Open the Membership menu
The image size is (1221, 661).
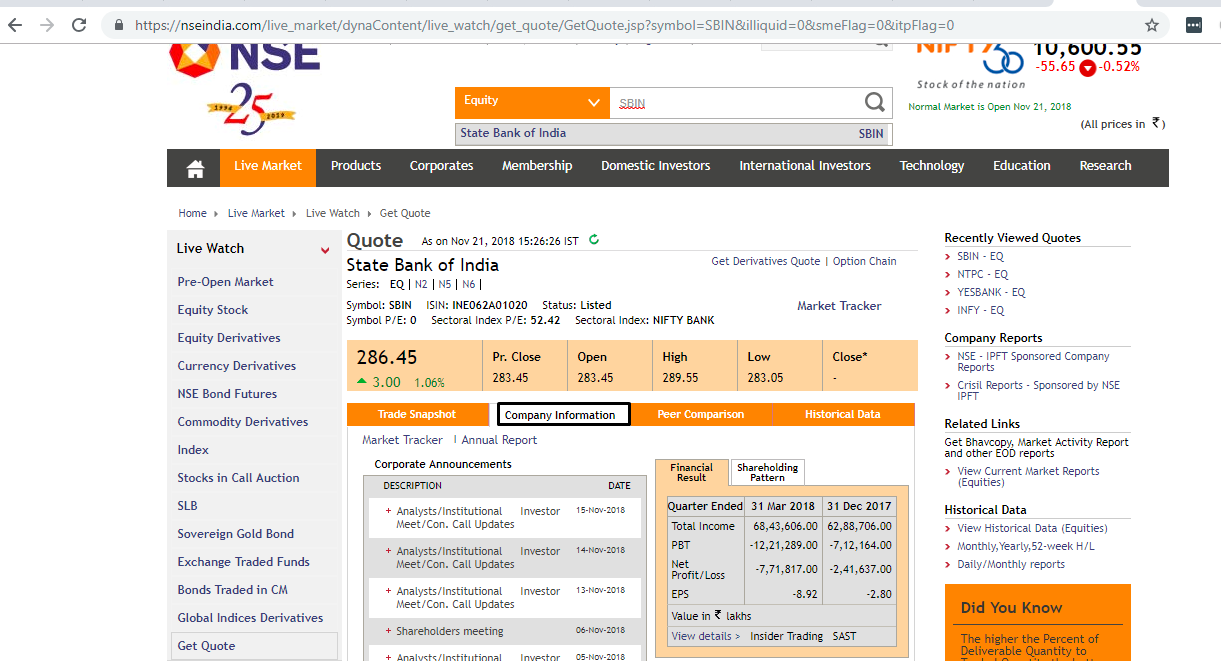[x=537, y=166]
